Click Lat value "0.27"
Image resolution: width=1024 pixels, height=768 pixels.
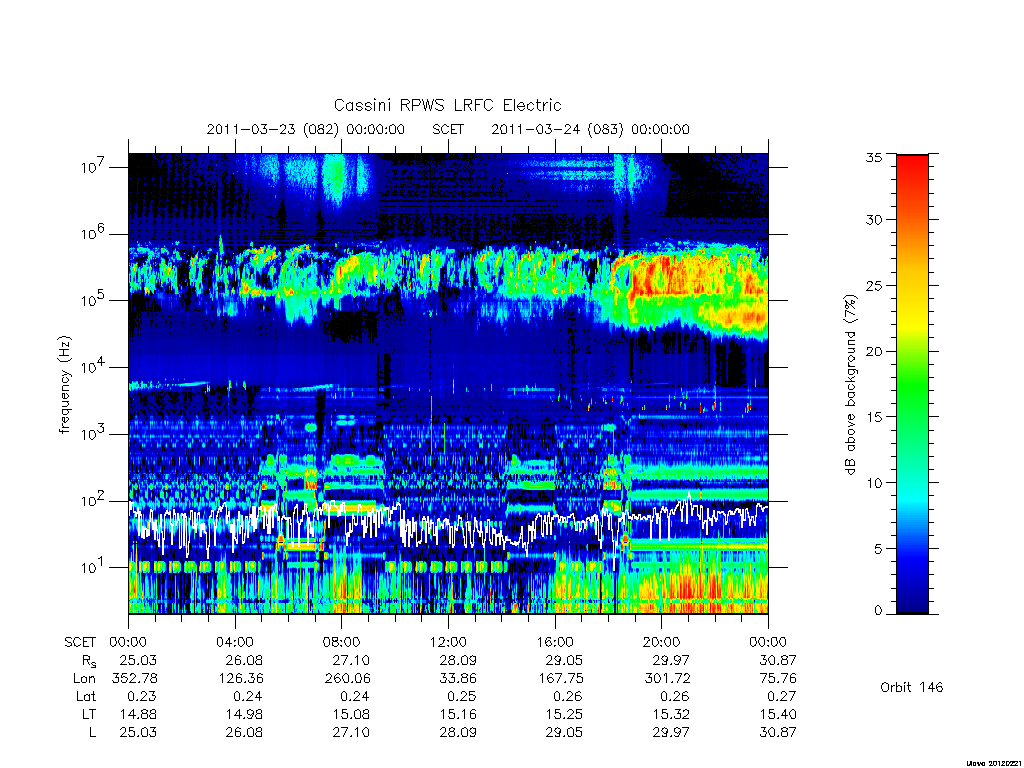coord(782,697)
